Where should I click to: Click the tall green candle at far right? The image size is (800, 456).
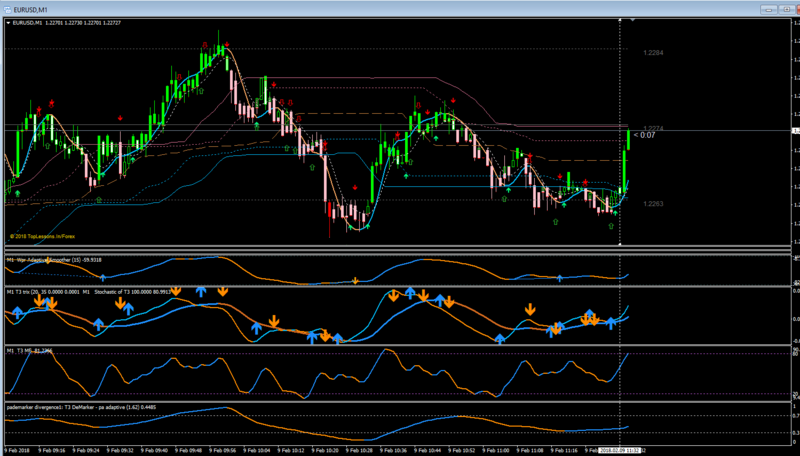coord(624,168)
